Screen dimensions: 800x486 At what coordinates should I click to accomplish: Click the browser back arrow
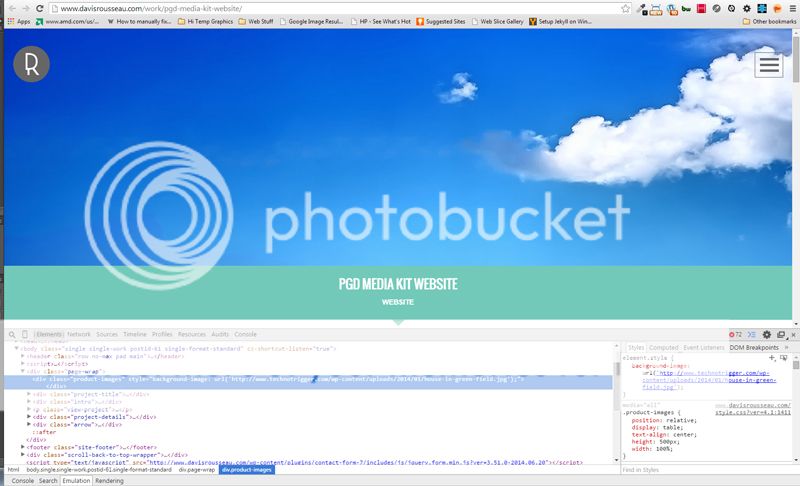point(9,8)
